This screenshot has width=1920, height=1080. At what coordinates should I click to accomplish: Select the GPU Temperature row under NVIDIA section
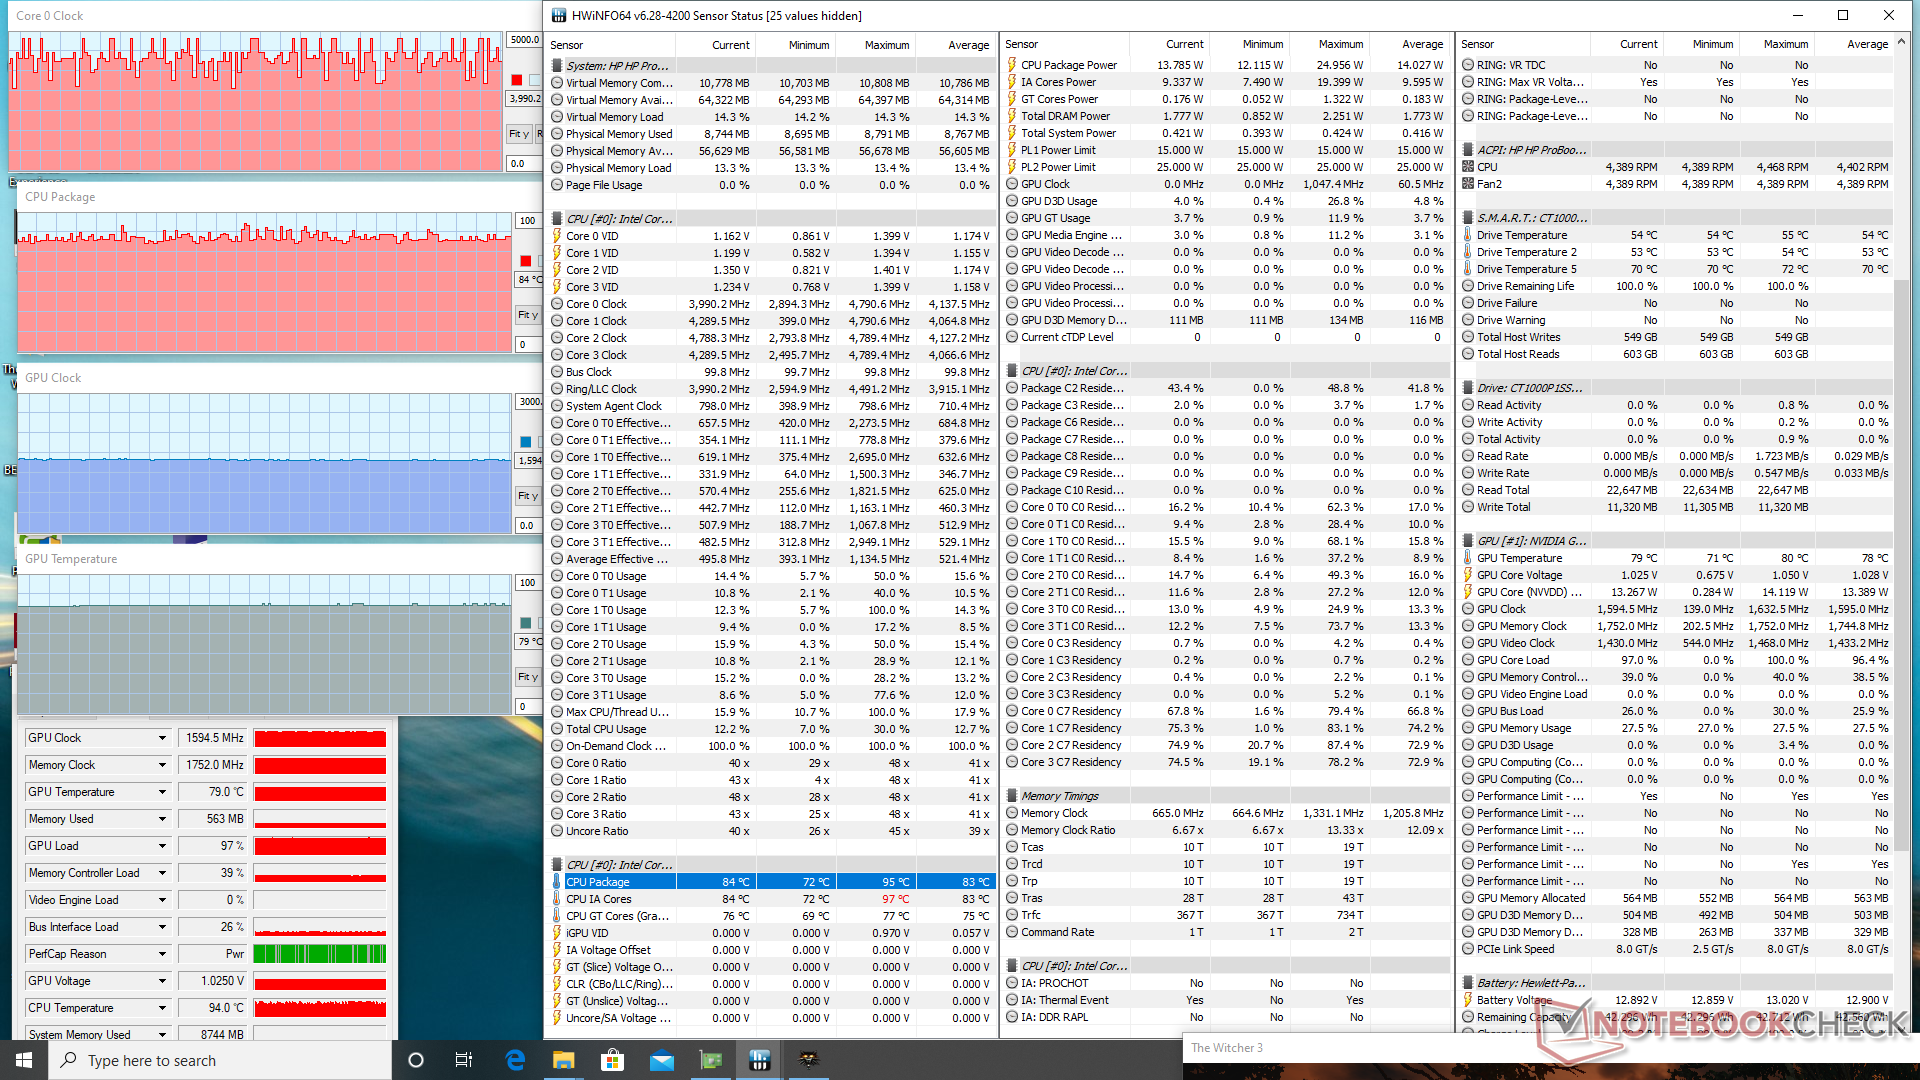pos(1519,558)
